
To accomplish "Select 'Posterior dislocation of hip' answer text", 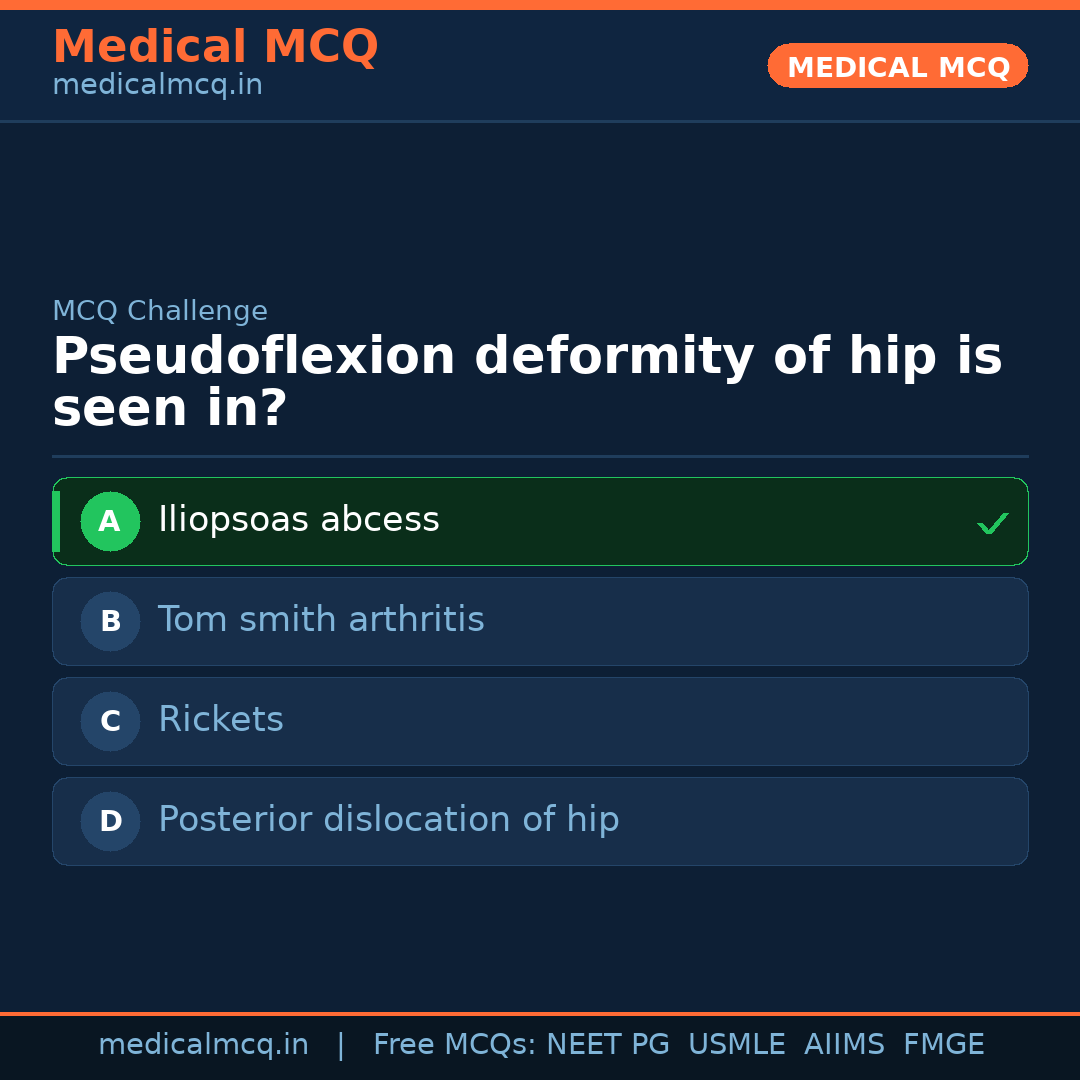I will point(388,820).
